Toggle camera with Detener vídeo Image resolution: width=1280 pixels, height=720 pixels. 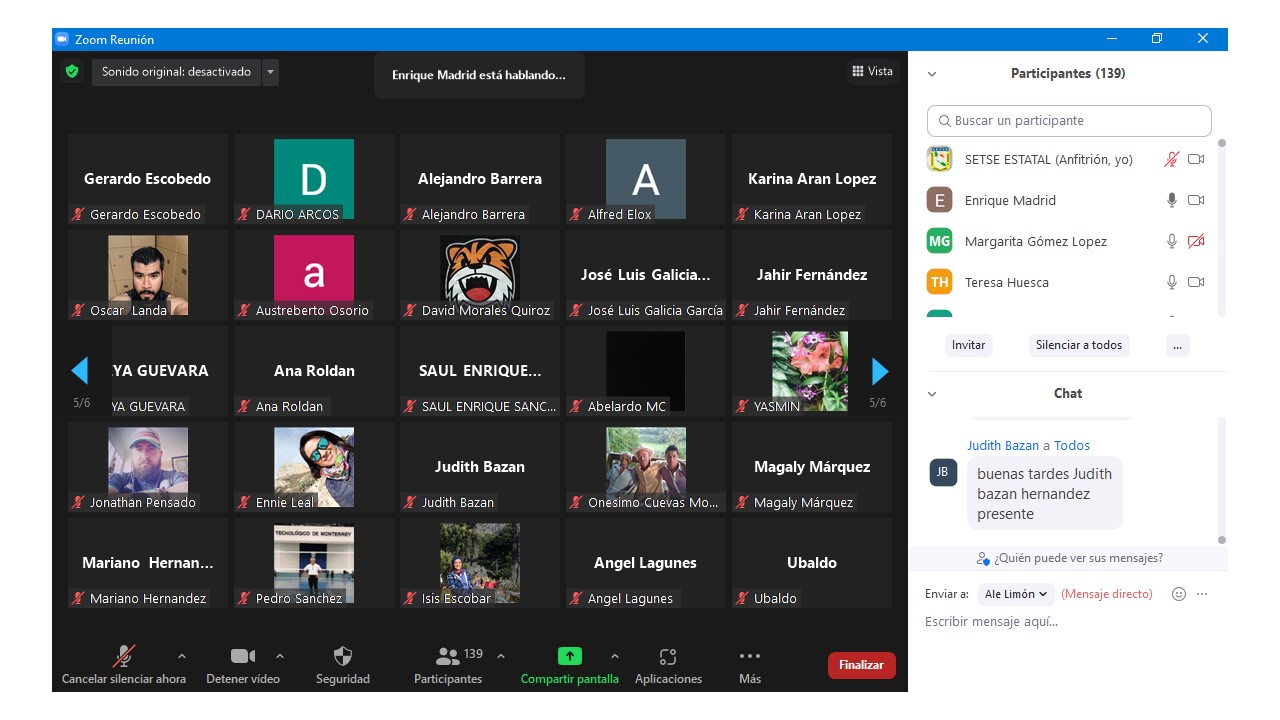pyautogui.click(x=242, y=657)
